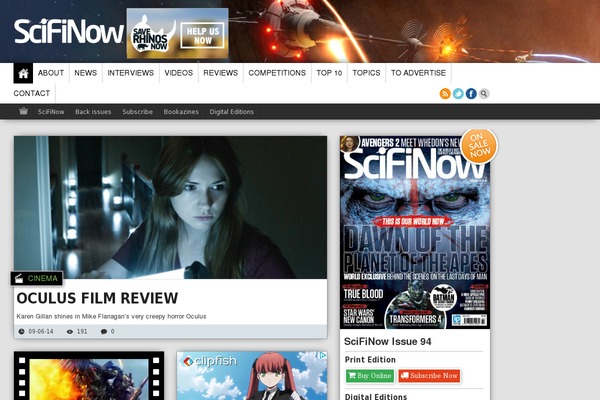Select Topics in navigation
The width and height of the screenshot is (600, 400).
click(x=366, y=73)
